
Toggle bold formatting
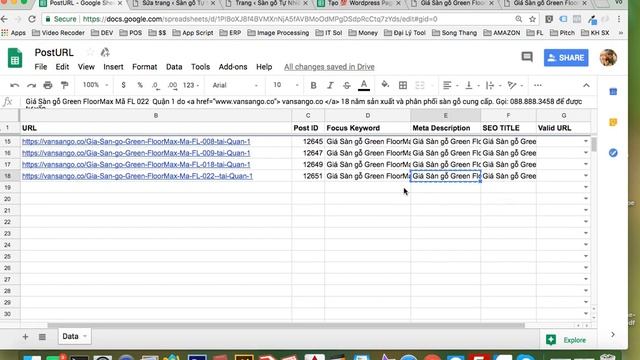click(313, 85)
